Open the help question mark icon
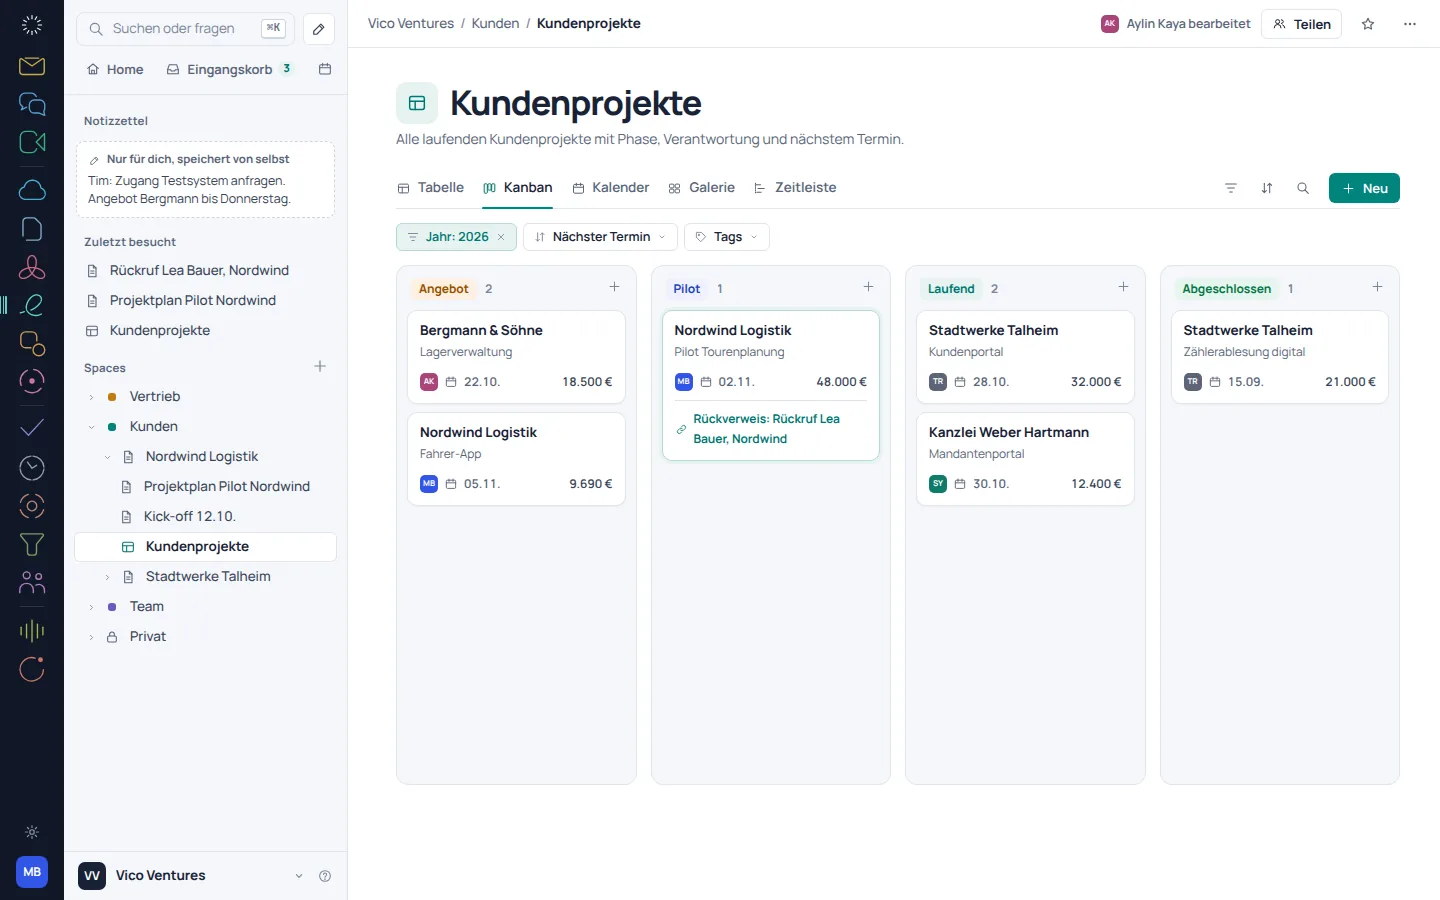The width and height of the screenshot is (1440, 900). pos(325,876)
